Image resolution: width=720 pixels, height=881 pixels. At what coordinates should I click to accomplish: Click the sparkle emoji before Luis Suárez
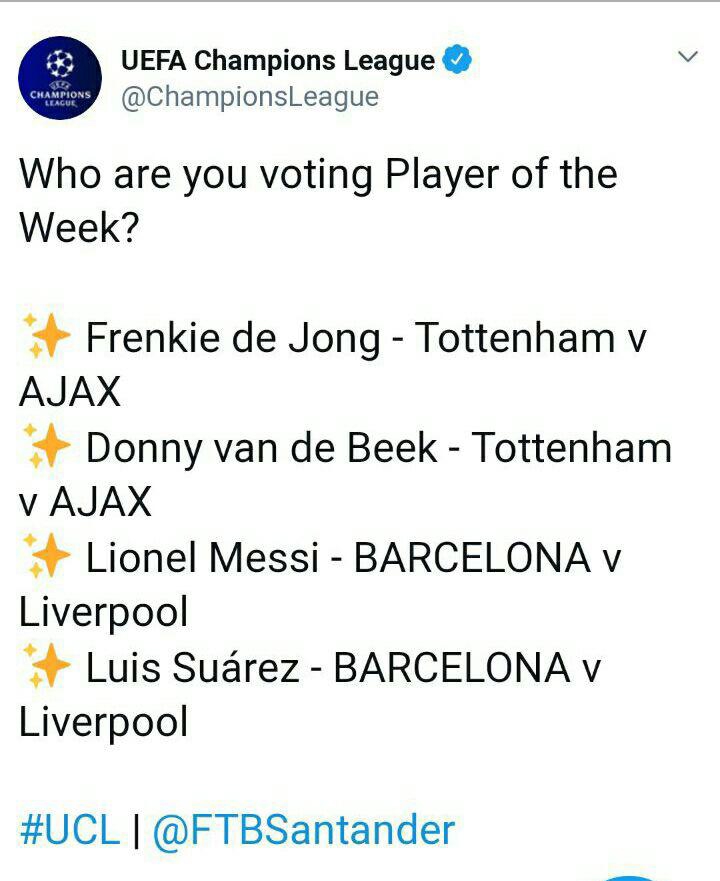(x=45, y=668)
